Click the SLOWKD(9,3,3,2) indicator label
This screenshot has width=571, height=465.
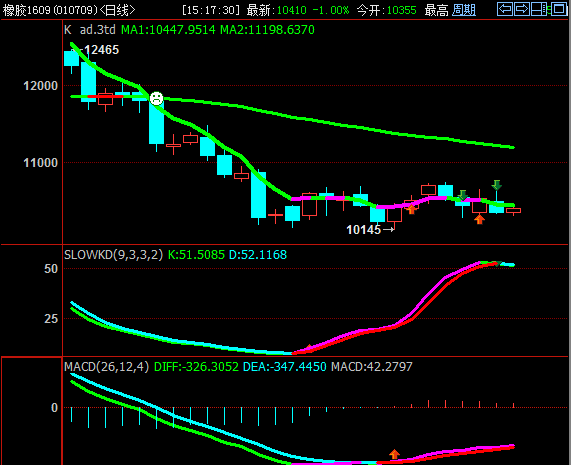pos(114,255)
